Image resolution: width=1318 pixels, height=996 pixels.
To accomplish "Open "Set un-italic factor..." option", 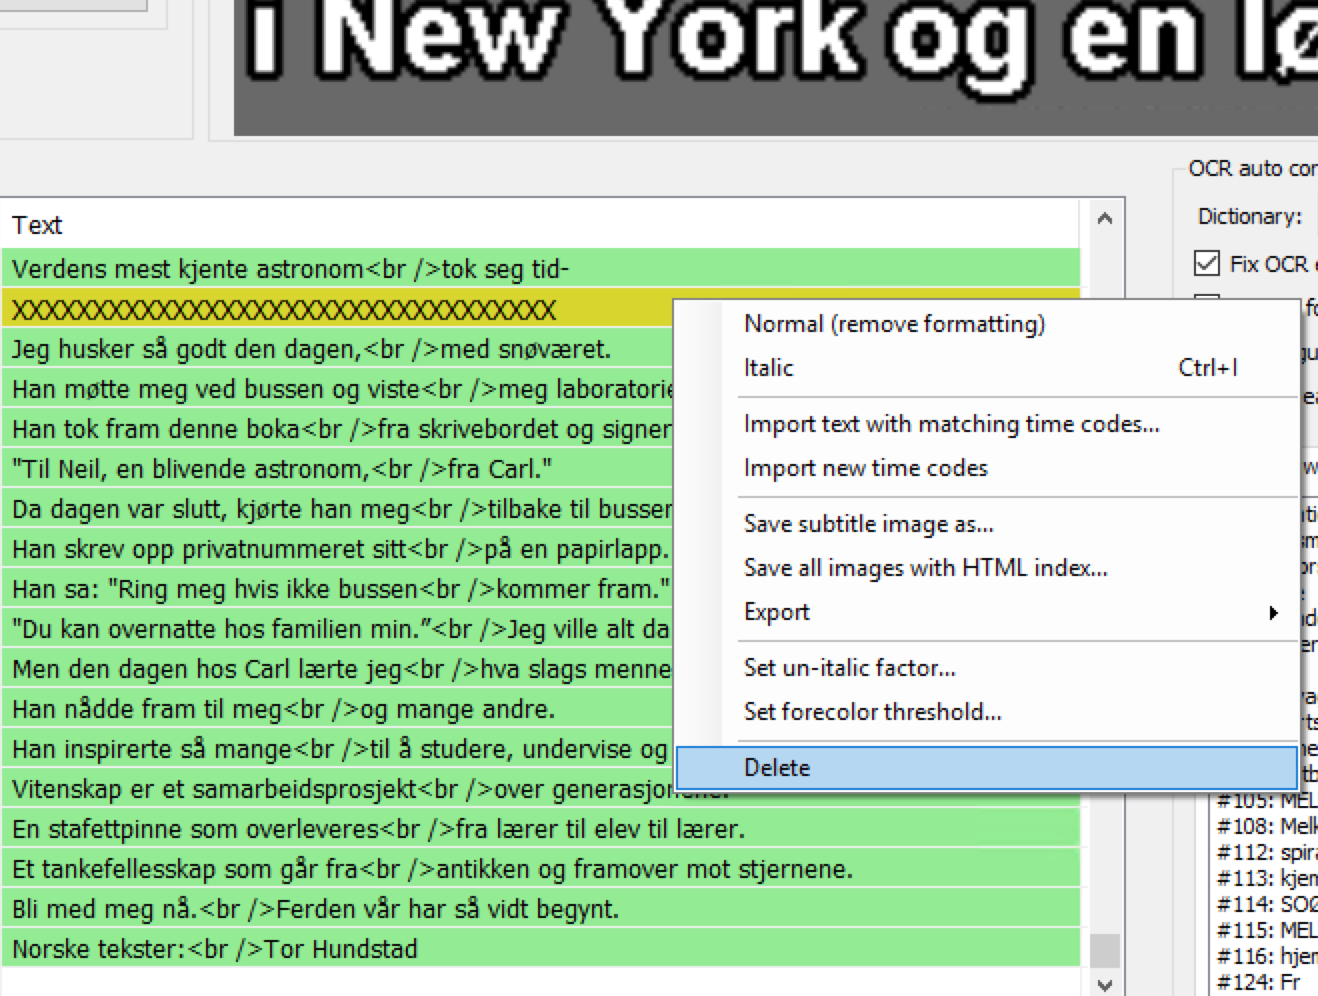I will (849, 668).
